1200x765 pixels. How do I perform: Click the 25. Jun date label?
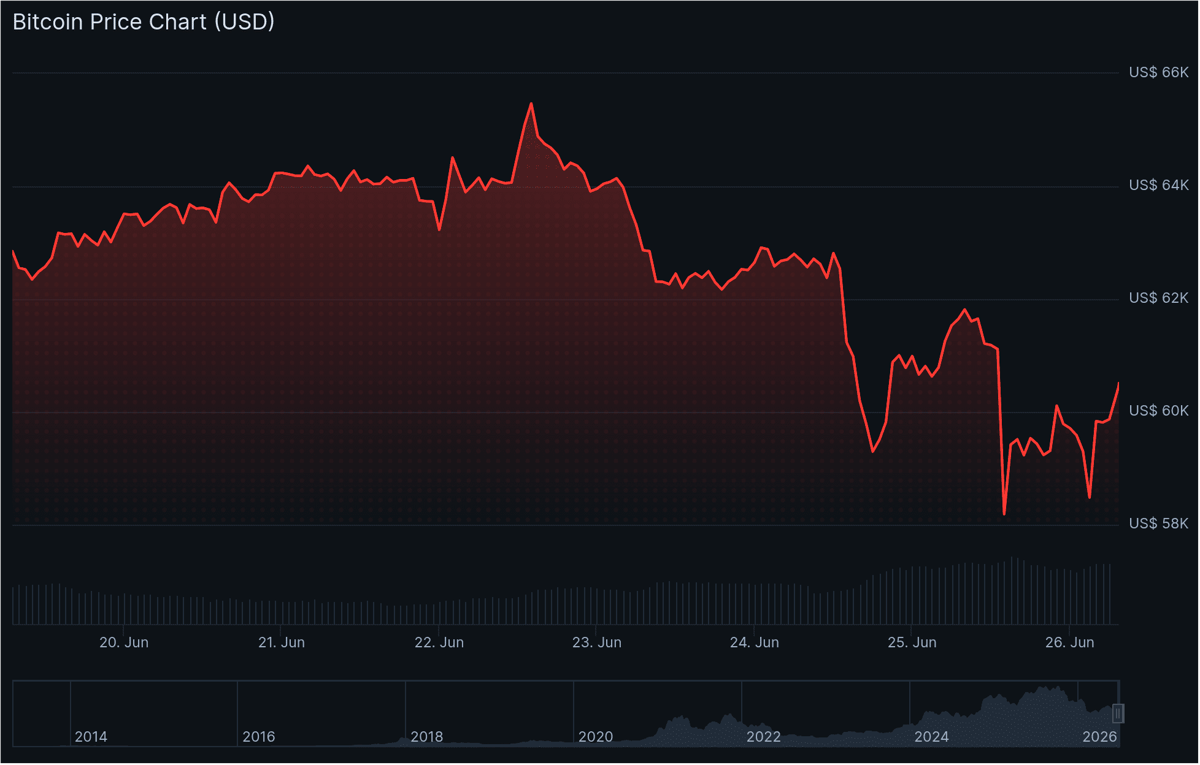[912, 642]
